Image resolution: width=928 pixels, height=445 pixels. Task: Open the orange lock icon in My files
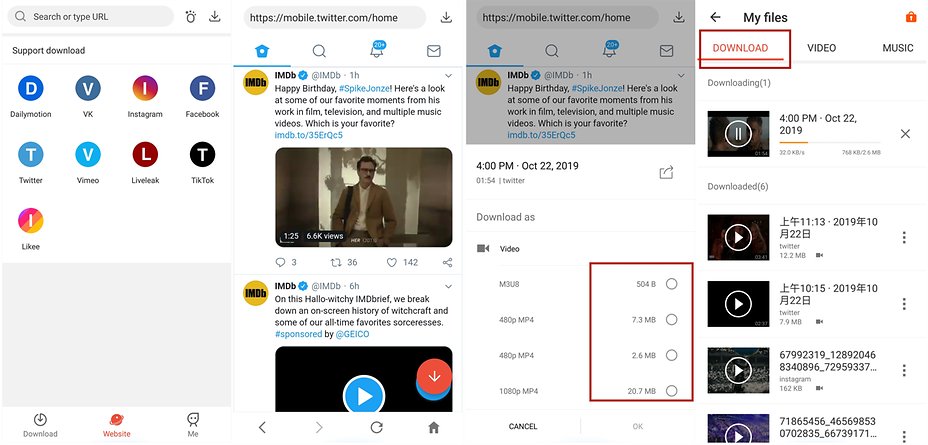[x=911, y=17]
